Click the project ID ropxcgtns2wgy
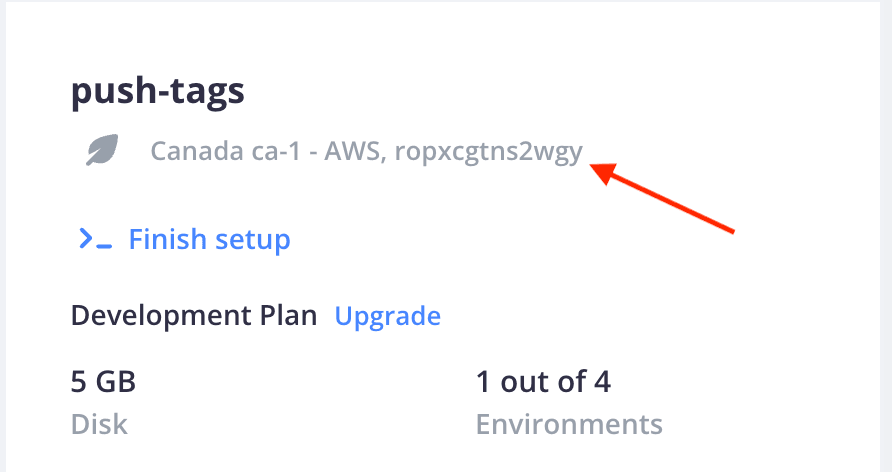This screenshot has height=472, width=892. pos(489,152)
